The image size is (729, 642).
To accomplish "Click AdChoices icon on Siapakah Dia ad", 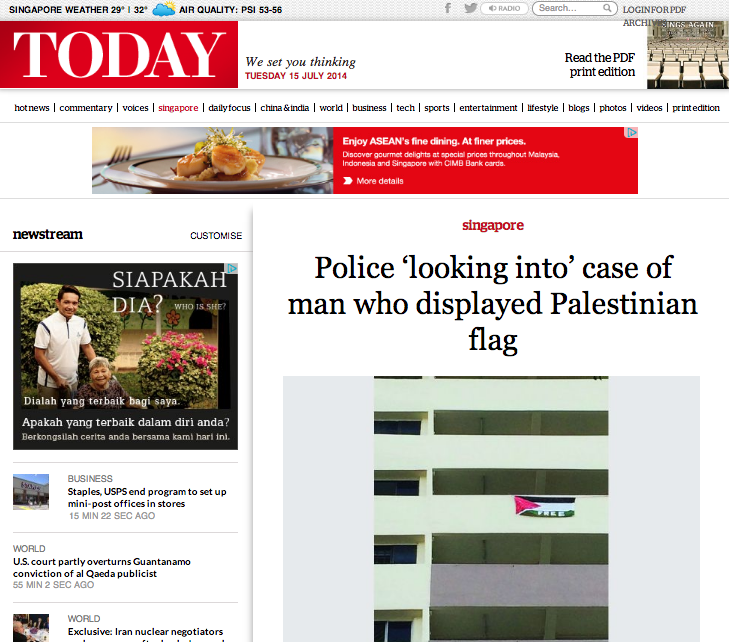I will tap(232, 268).
